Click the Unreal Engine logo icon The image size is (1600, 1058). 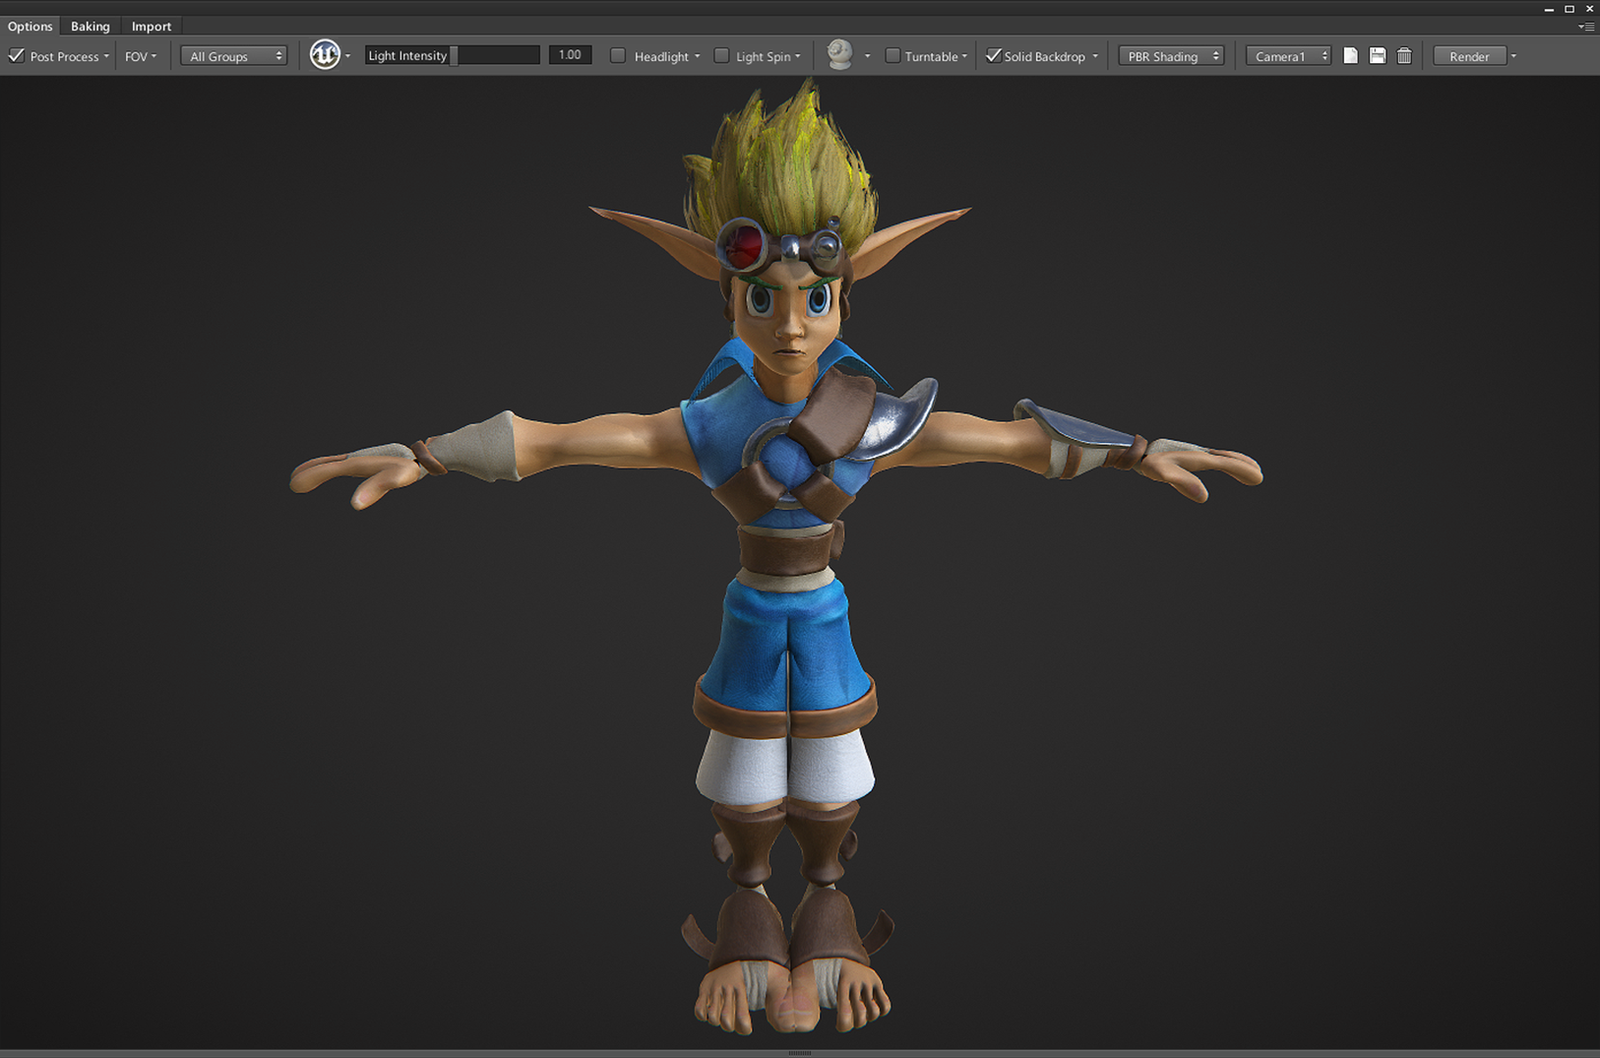point(325,55)
